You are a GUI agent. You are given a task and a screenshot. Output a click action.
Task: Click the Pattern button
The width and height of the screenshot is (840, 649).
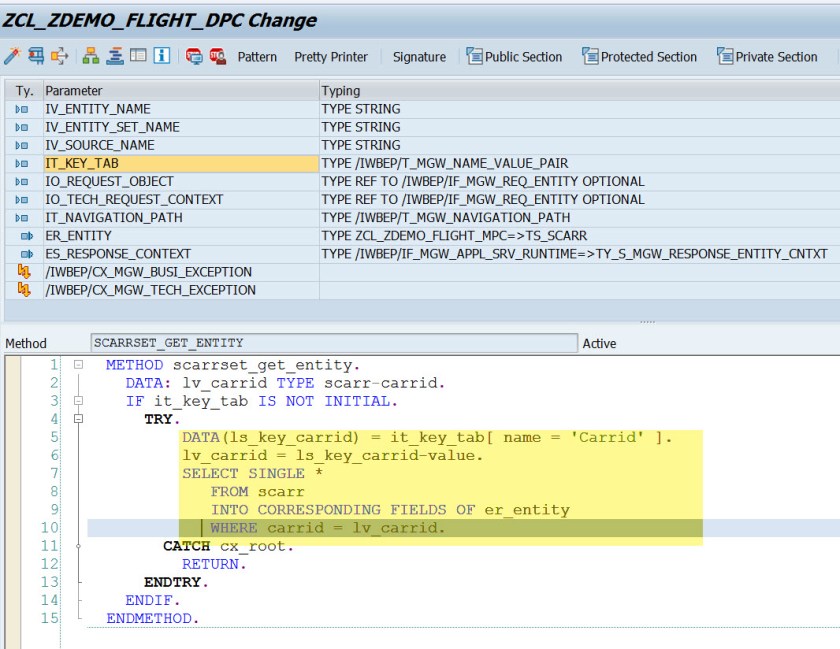[x=257, y=57]
